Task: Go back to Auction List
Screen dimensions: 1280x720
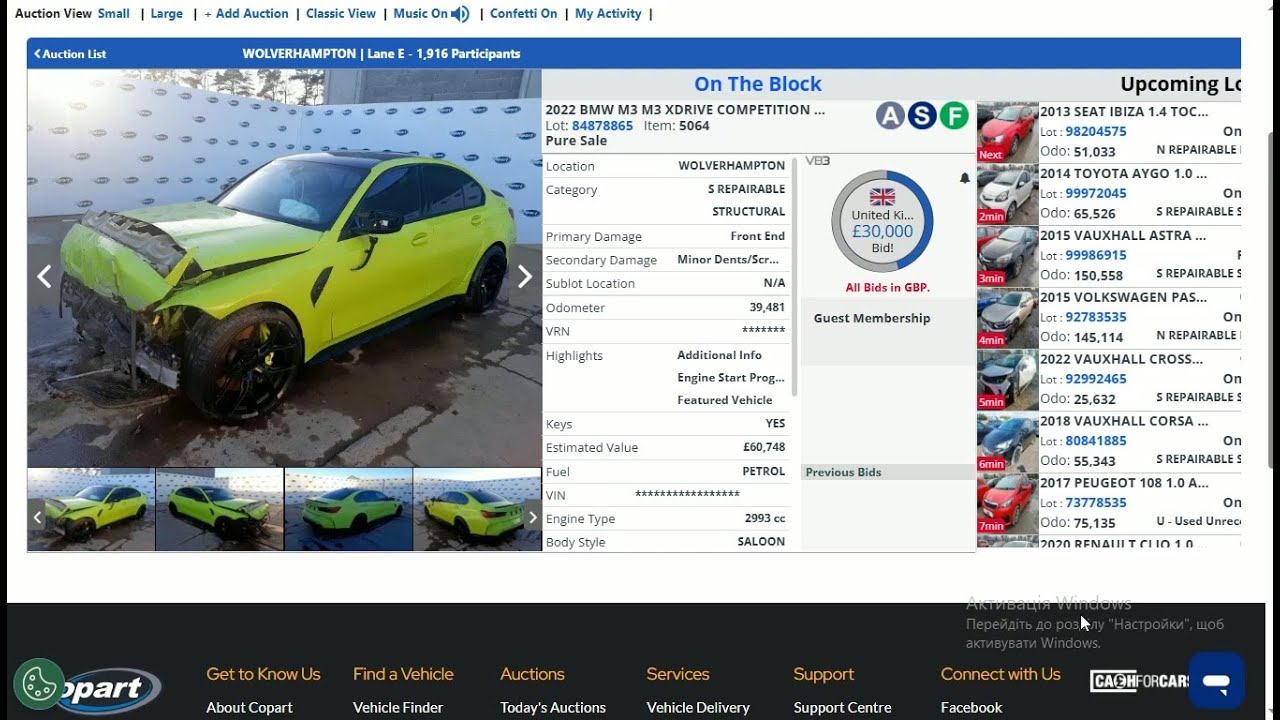Action: pyautogui.click(x=70, y=54)
